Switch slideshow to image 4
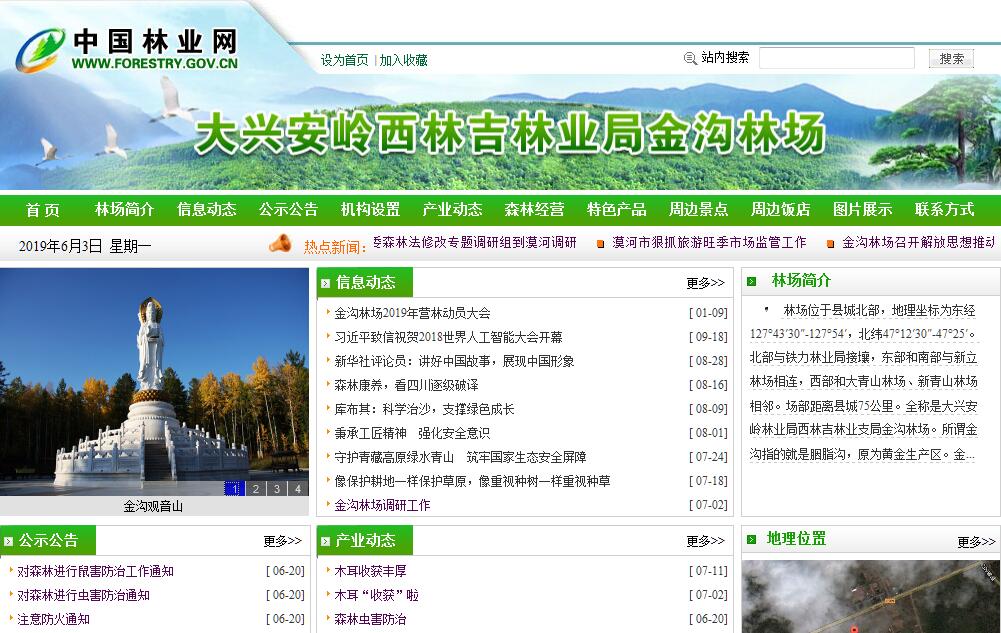 tap(297, 489)
